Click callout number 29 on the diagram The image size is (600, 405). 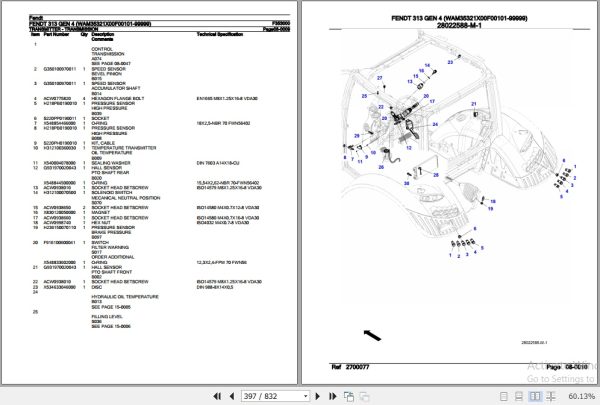point(357,136)
